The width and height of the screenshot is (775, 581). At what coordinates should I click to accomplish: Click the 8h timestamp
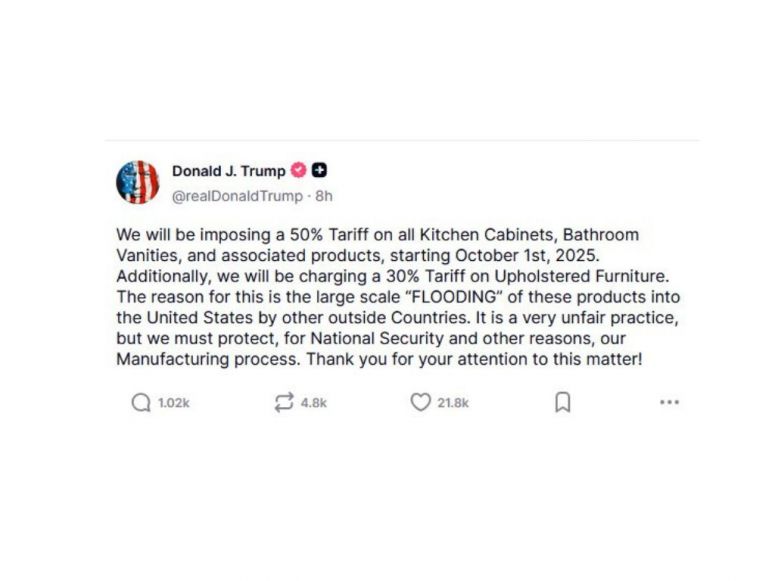tap(323, 195)
